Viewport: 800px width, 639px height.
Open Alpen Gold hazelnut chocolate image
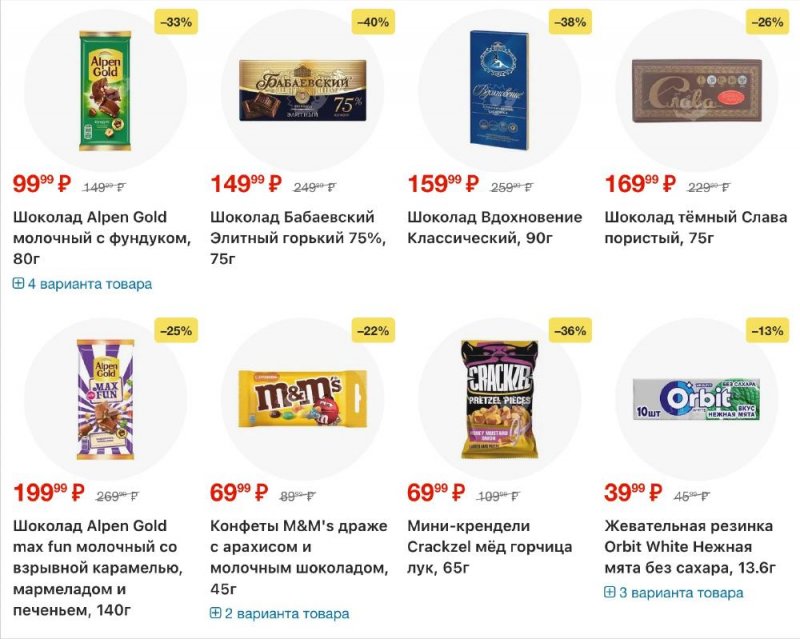tap(105, 90)
